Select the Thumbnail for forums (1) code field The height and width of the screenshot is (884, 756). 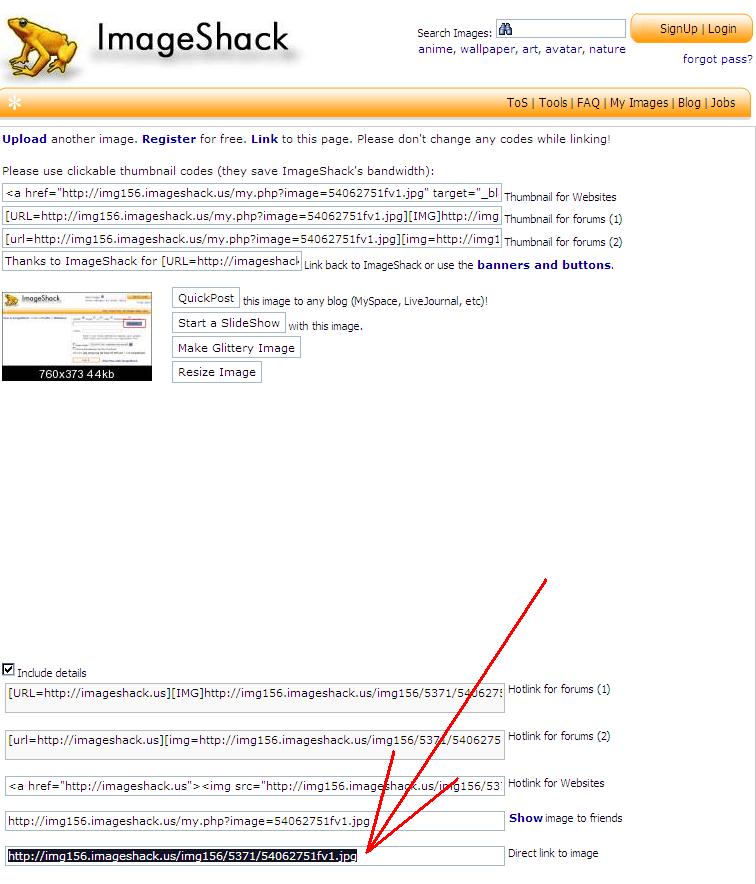[x=252, y=216]
